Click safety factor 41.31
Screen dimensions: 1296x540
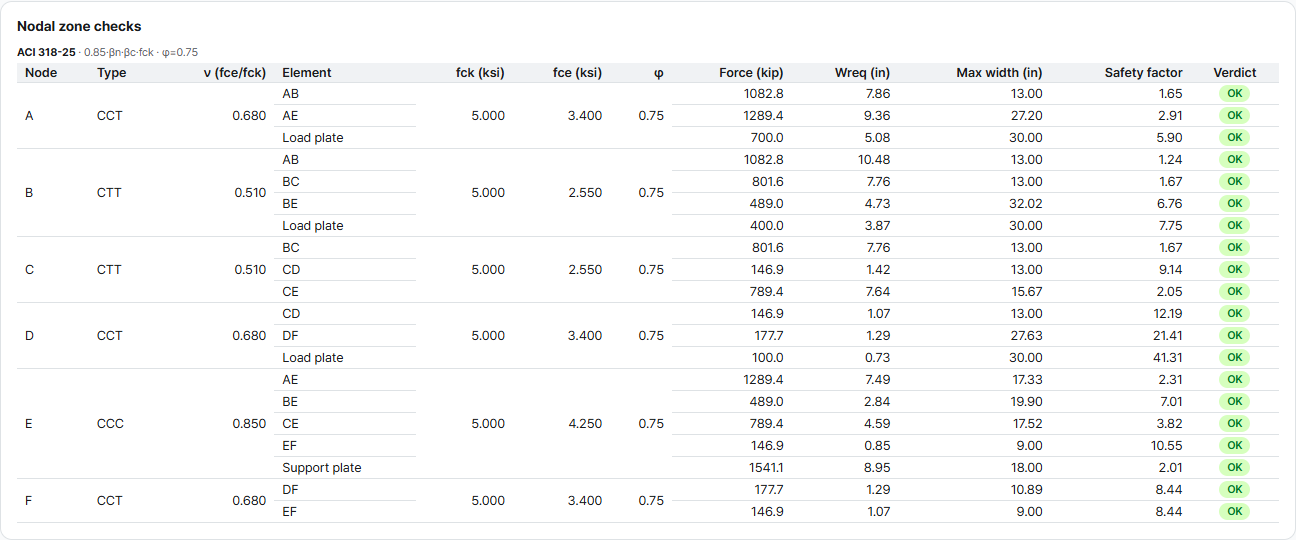coord(1166,358)
